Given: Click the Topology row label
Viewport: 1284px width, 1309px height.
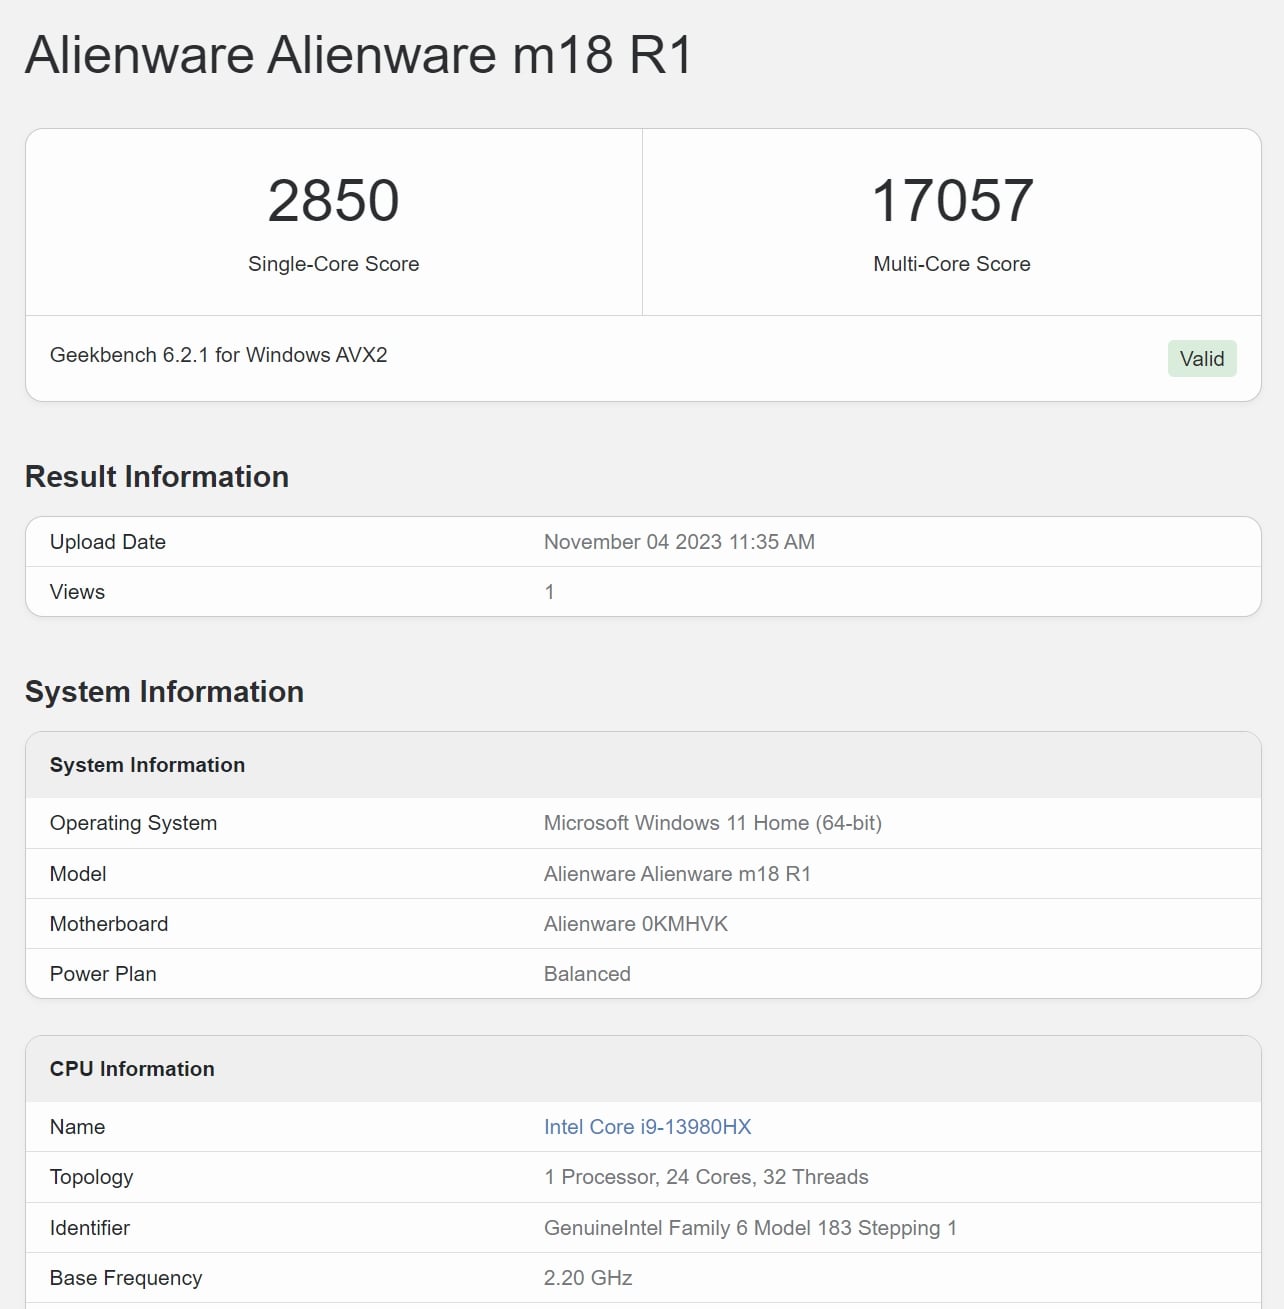Looking at the screenshot, I should [x=91, y=1177].
